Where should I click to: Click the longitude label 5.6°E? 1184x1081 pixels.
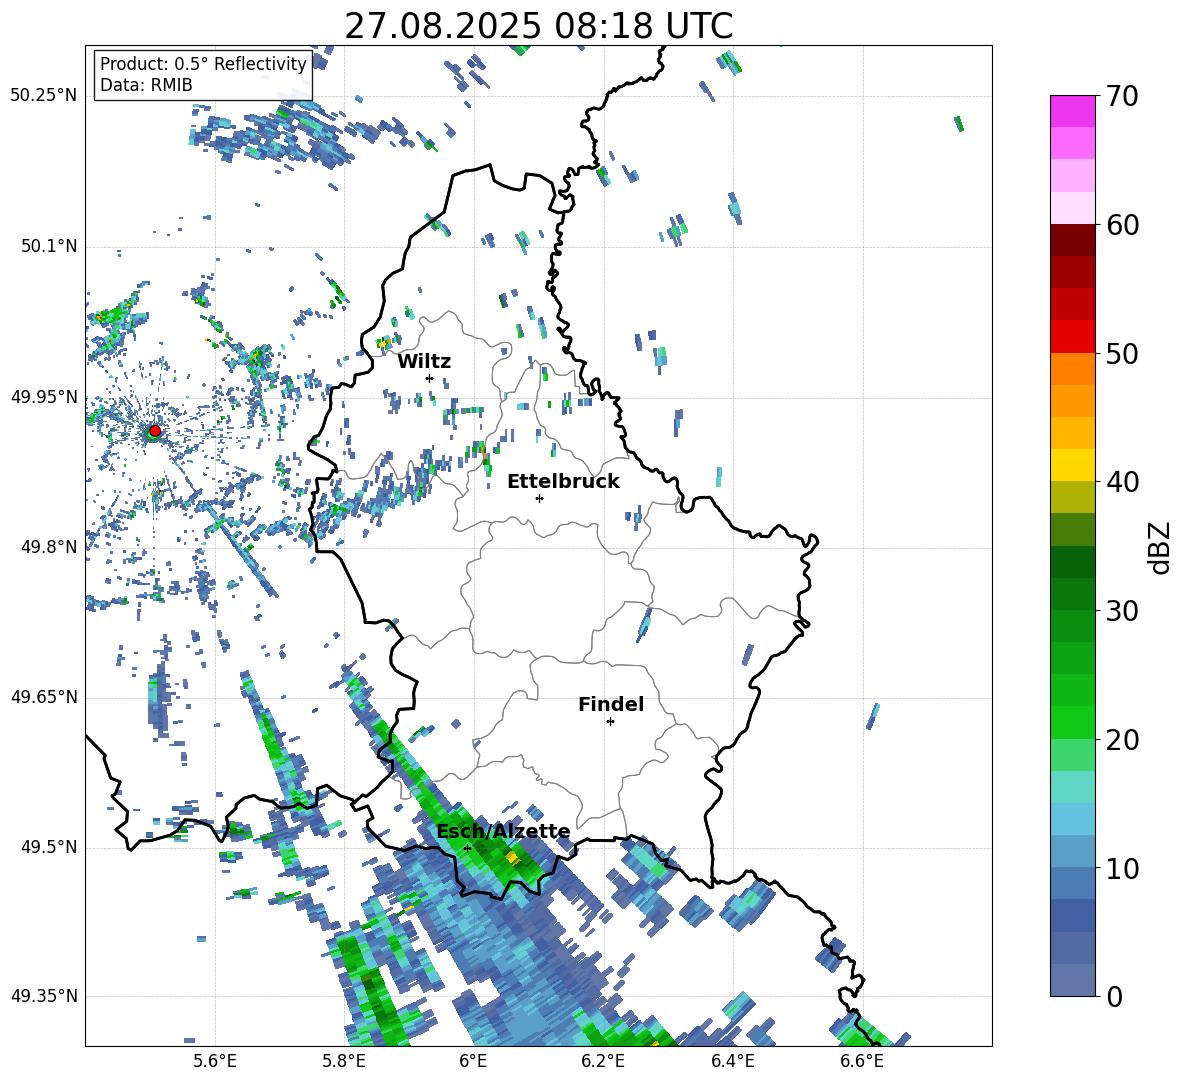tap(215, 1061)
